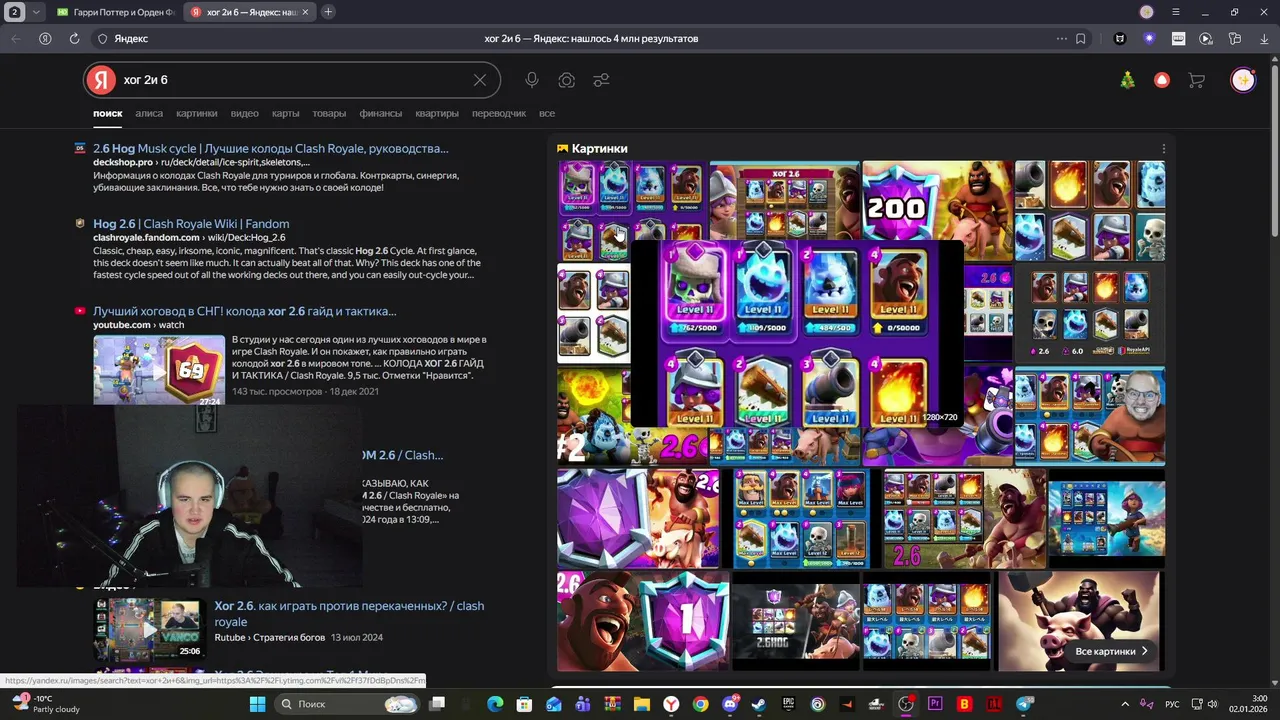Open the Windows Start menu
Screen dimensions: 1280x720
tap(257, 704)
